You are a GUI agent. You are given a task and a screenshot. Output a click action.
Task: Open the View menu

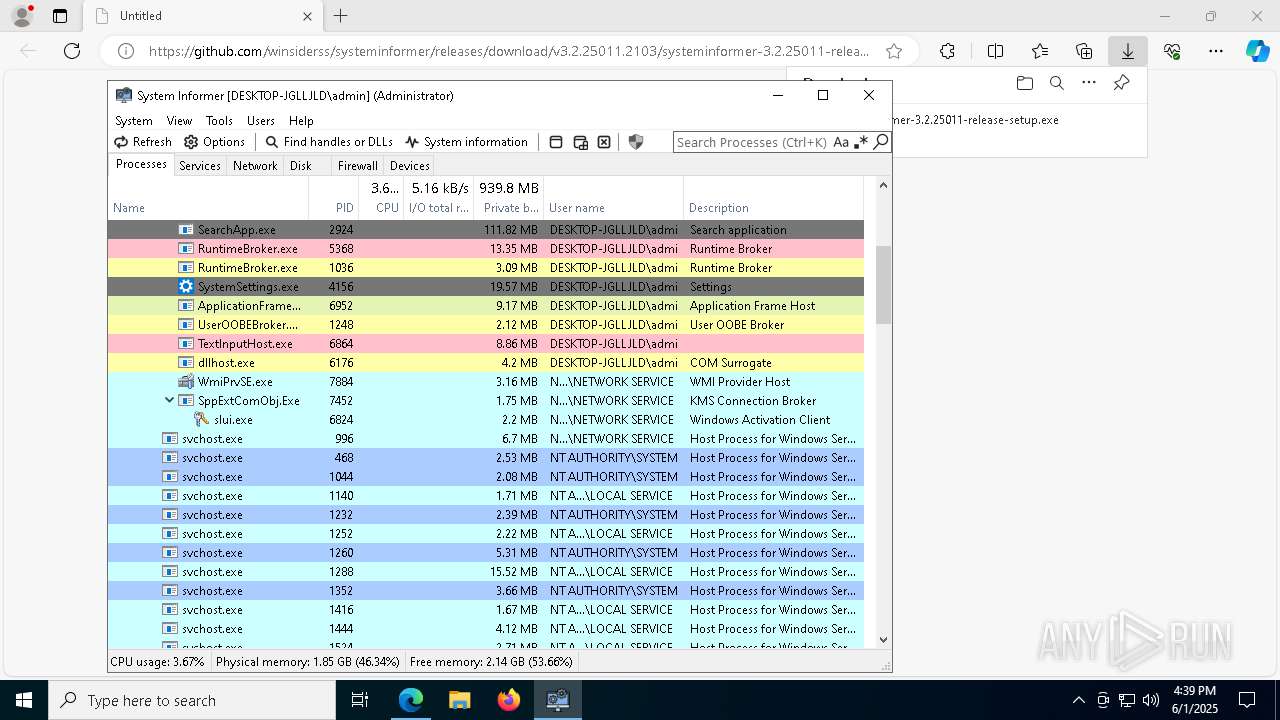point(179,120)
